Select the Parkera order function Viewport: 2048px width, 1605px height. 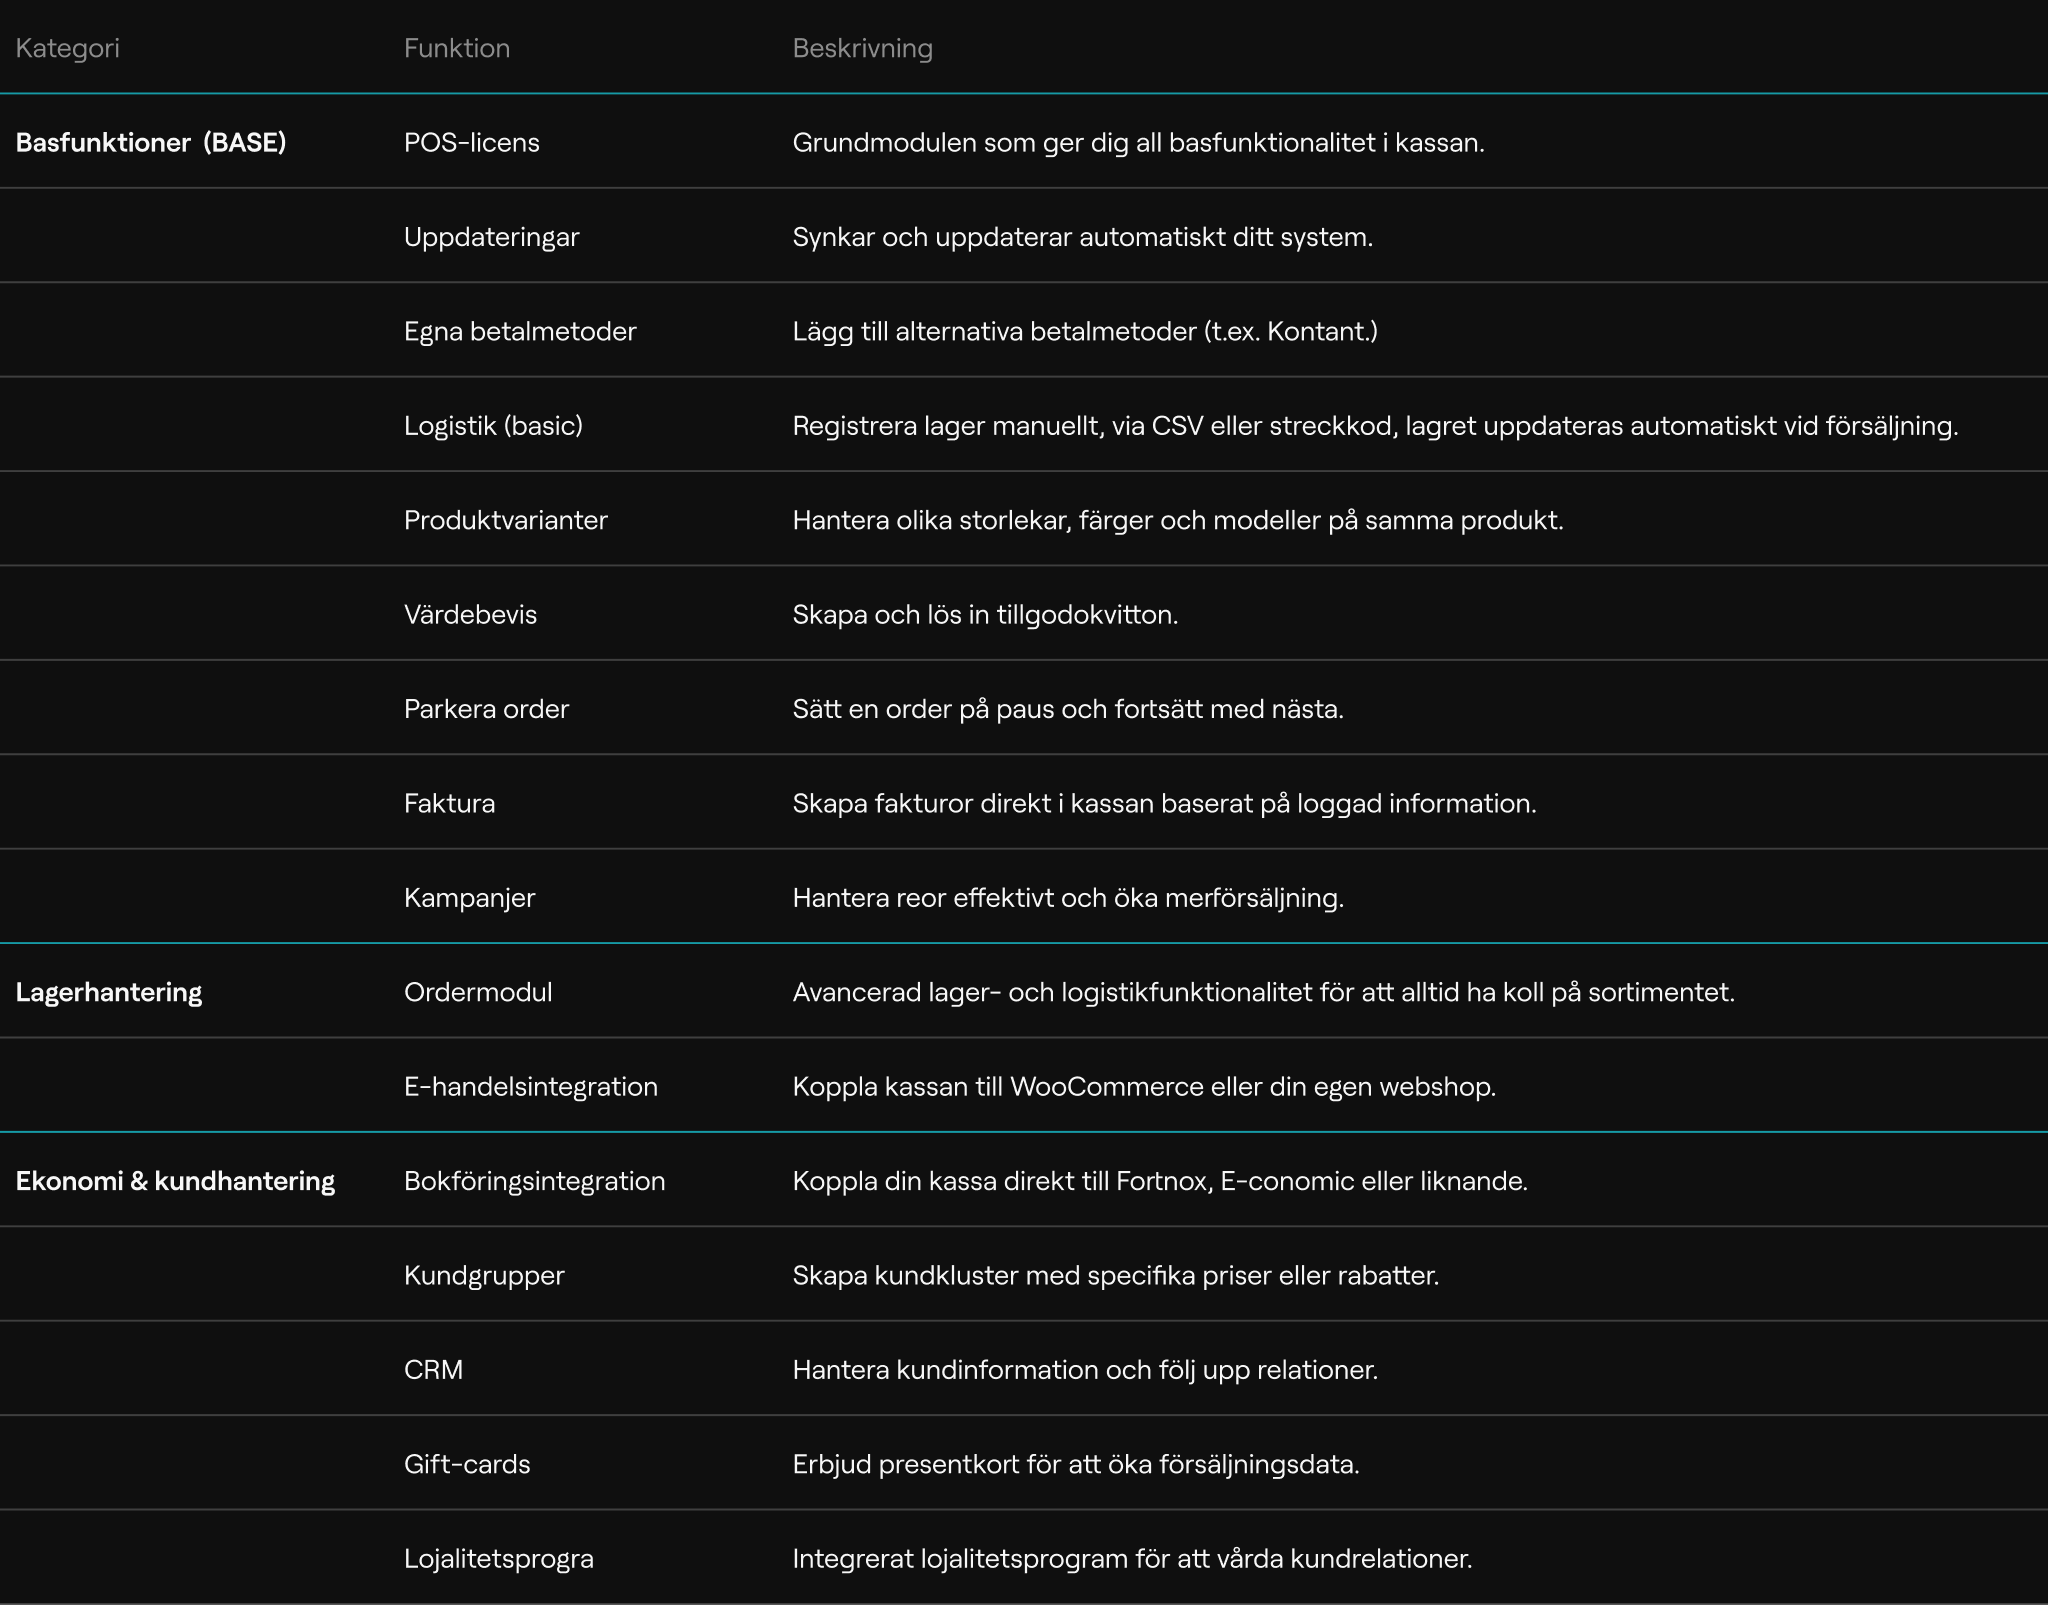pos(486,709)
